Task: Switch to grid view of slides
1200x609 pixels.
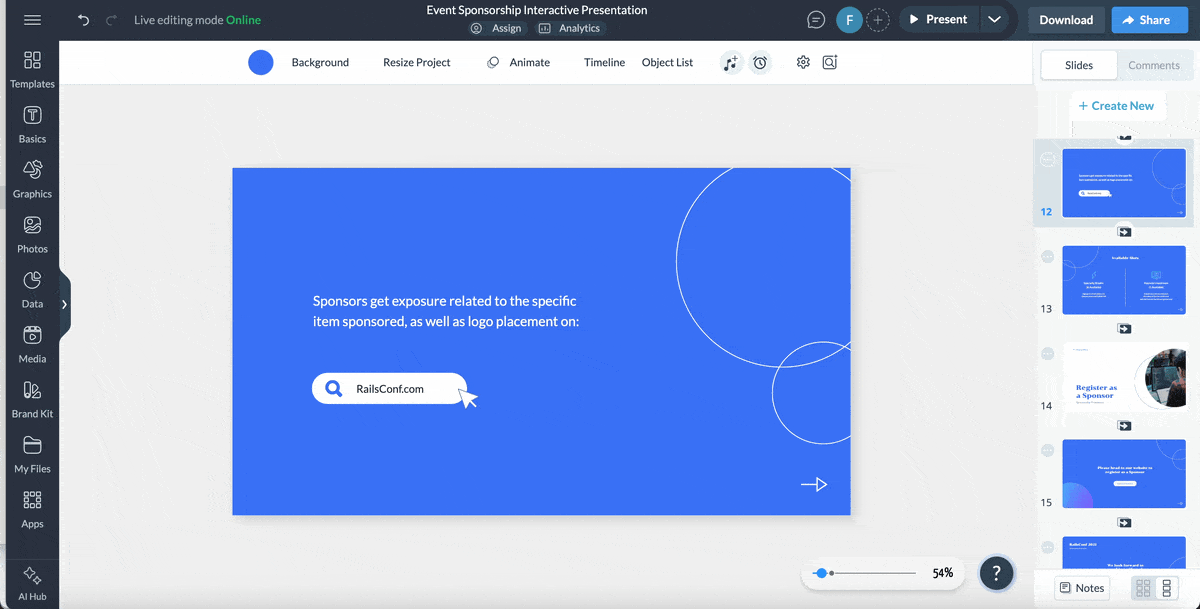Action: 1143,588
